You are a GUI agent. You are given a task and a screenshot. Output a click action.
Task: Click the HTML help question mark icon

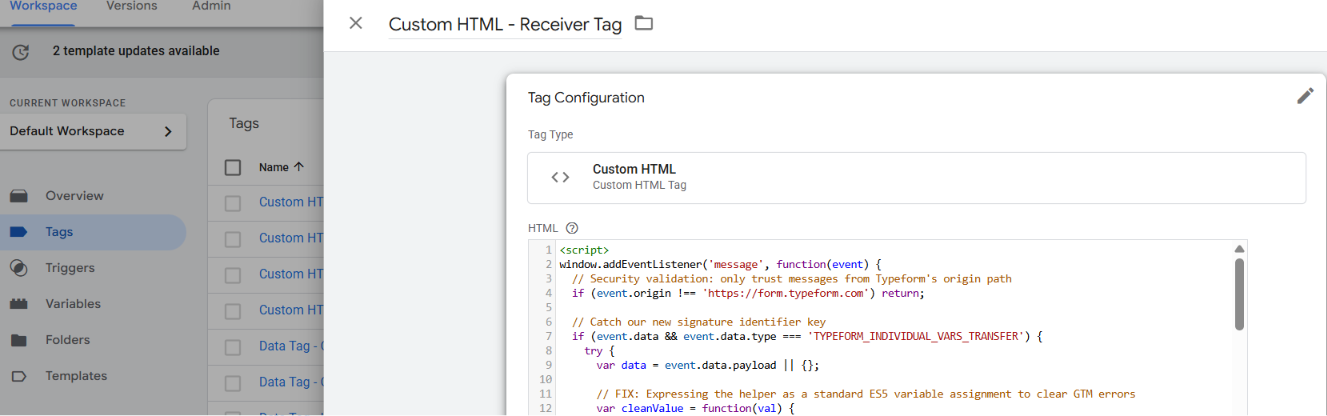572,228
